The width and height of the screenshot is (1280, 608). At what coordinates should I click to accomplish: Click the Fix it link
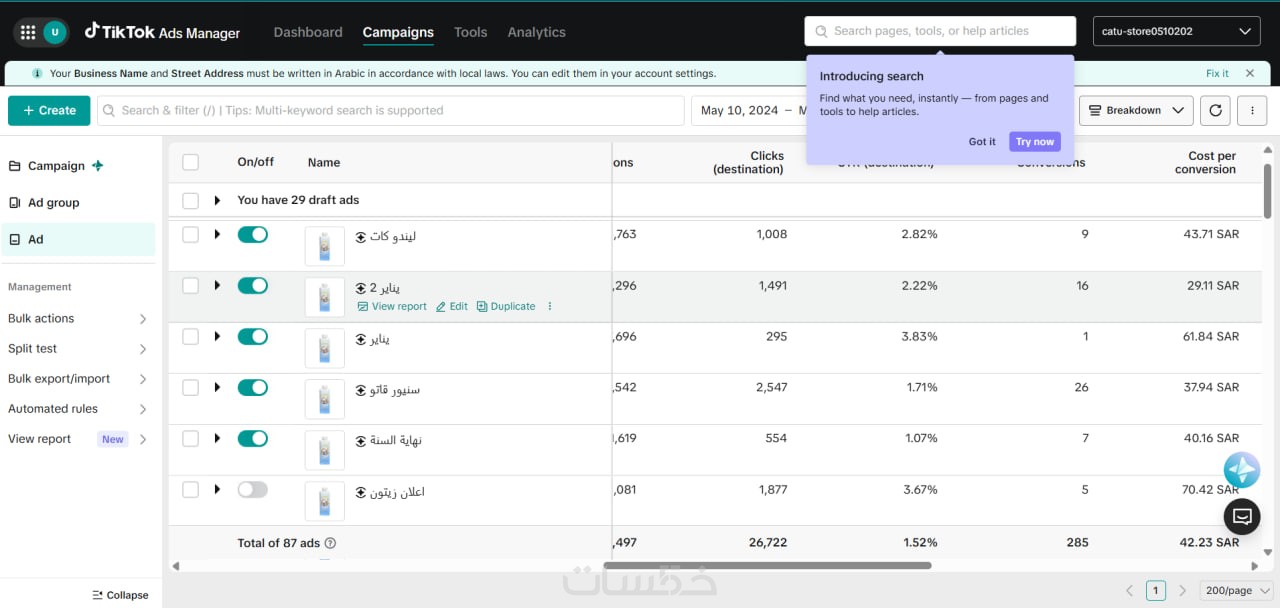(1217, 74)
